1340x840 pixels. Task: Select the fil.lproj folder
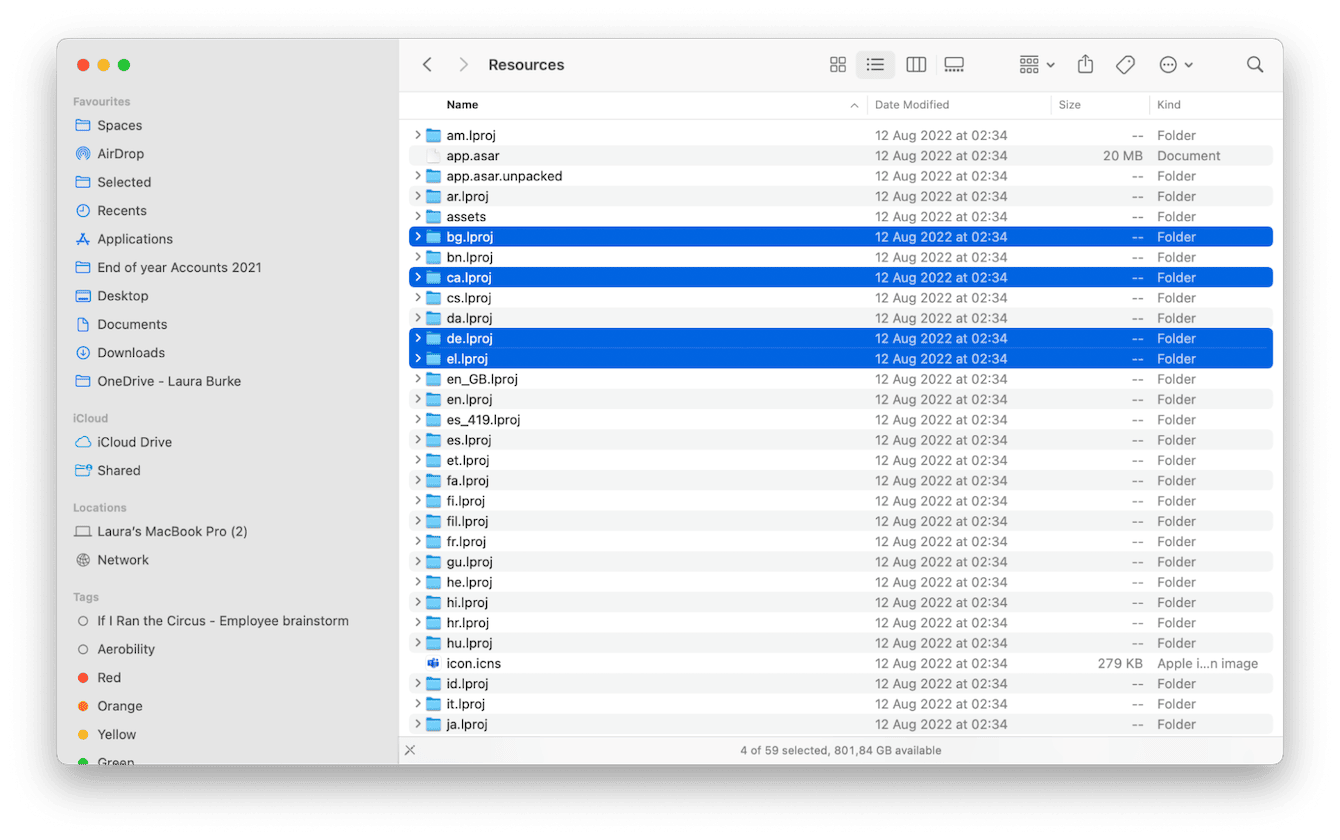coord(841,521)
